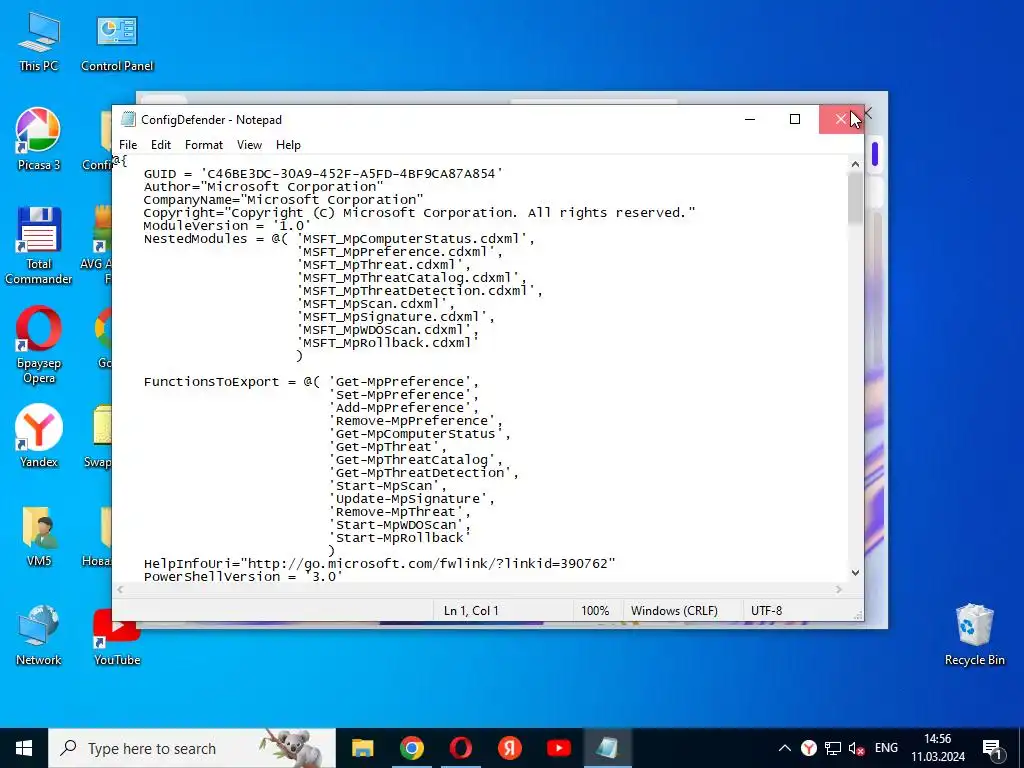Select the Control Panel desktop icon

click(x=117, y=42)
